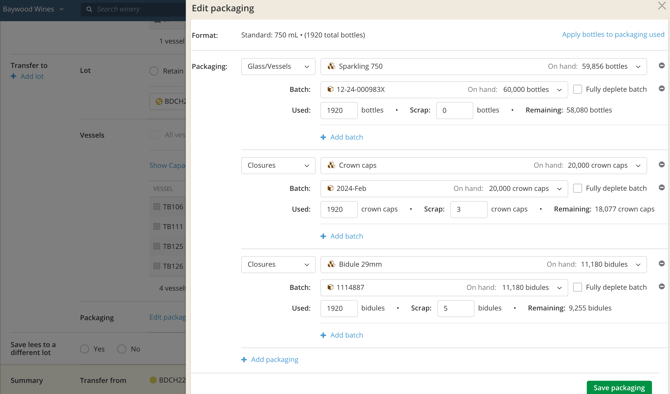Click the search magnifier icon in the top bar

tap(89, 9)
